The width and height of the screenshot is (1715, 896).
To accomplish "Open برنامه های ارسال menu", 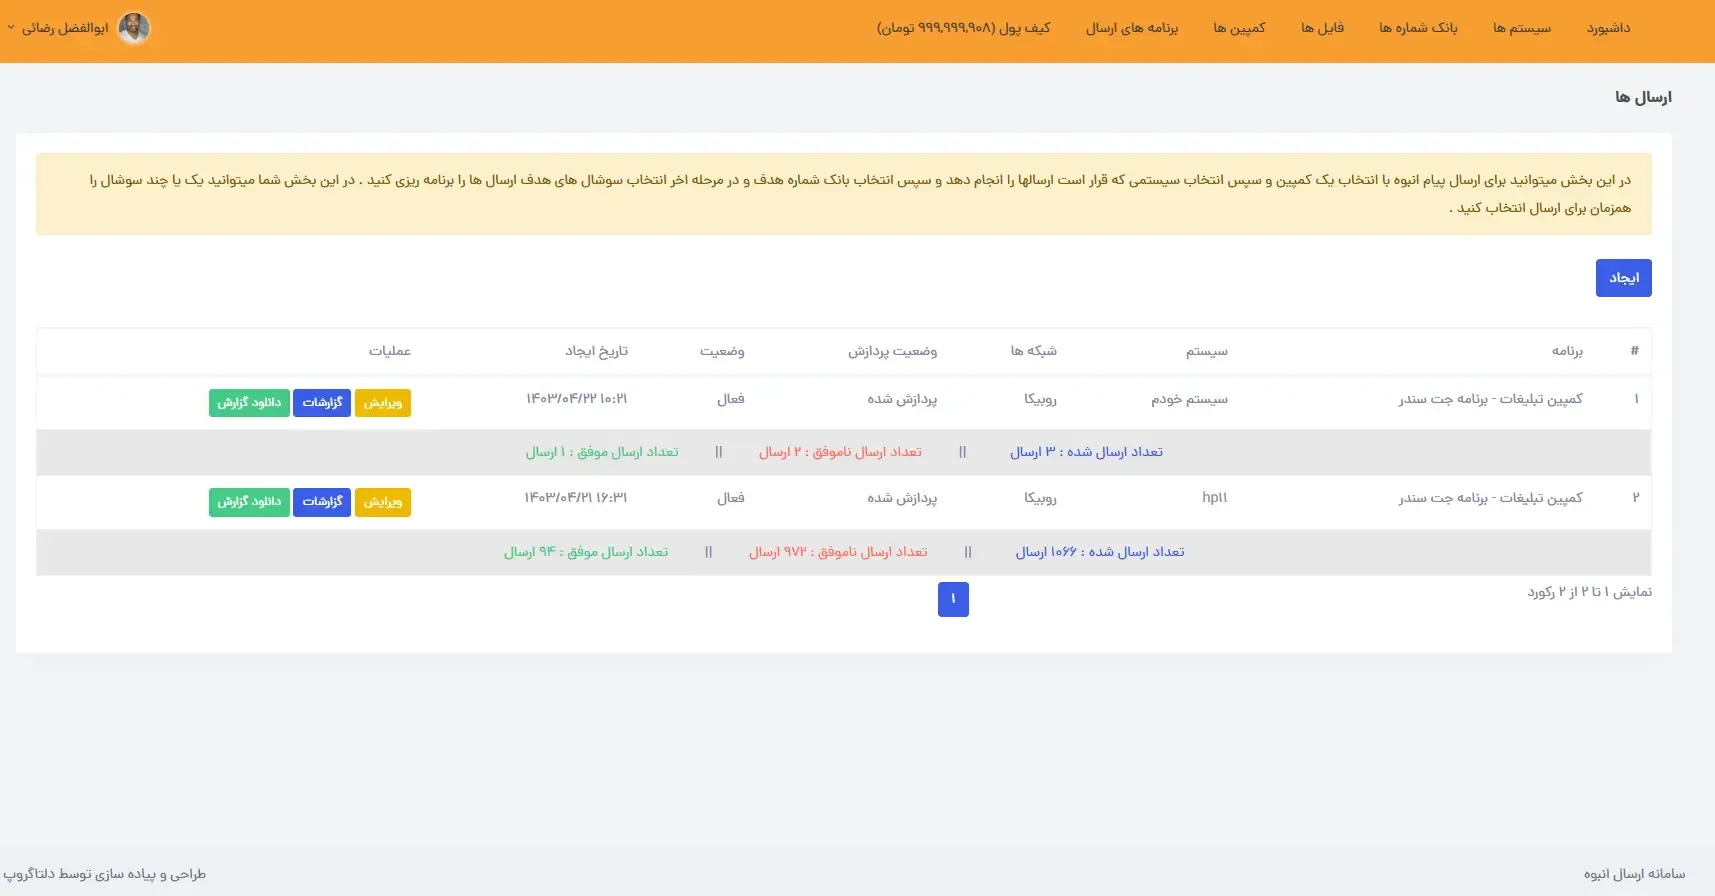I will coord(1132,28).
